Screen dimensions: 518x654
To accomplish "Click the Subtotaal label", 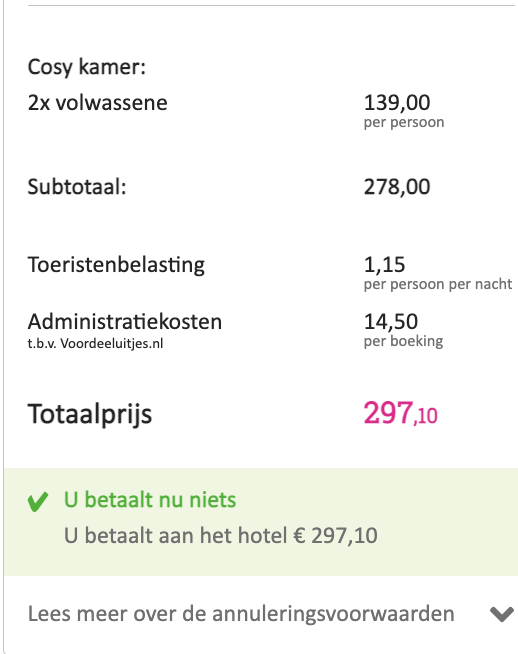I will click(x=77, y=187).
